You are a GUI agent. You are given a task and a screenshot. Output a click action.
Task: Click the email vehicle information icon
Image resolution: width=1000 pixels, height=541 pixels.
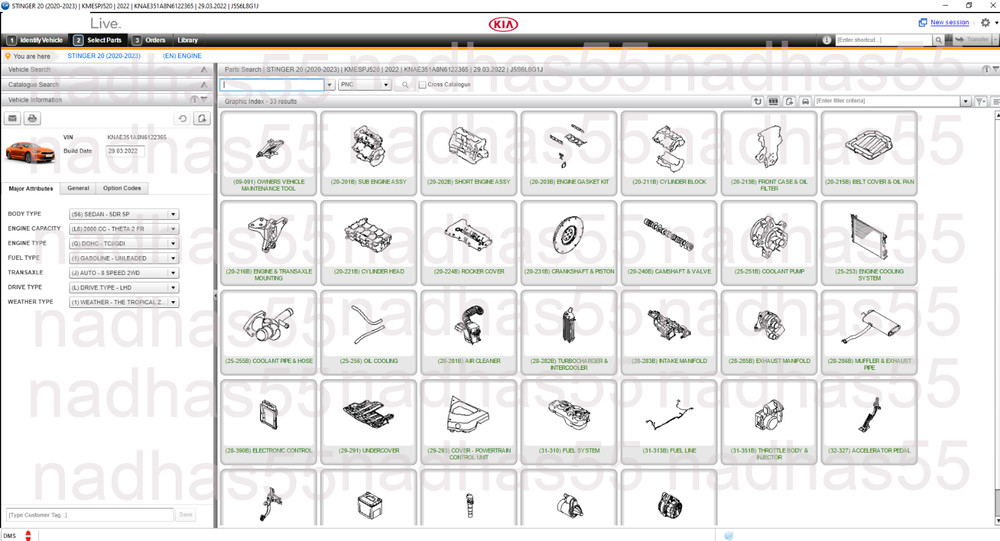coord(13,118)
